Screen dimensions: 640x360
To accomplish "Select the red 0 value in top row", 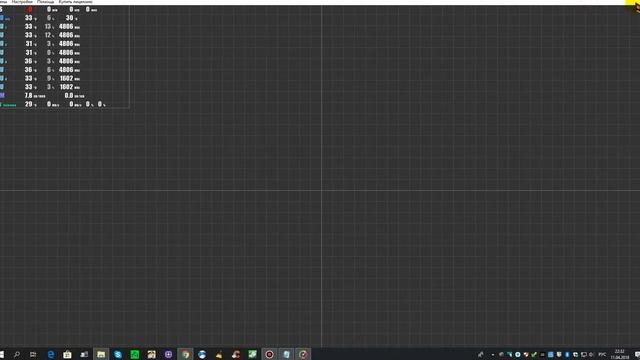I will [x=30, y=9].
